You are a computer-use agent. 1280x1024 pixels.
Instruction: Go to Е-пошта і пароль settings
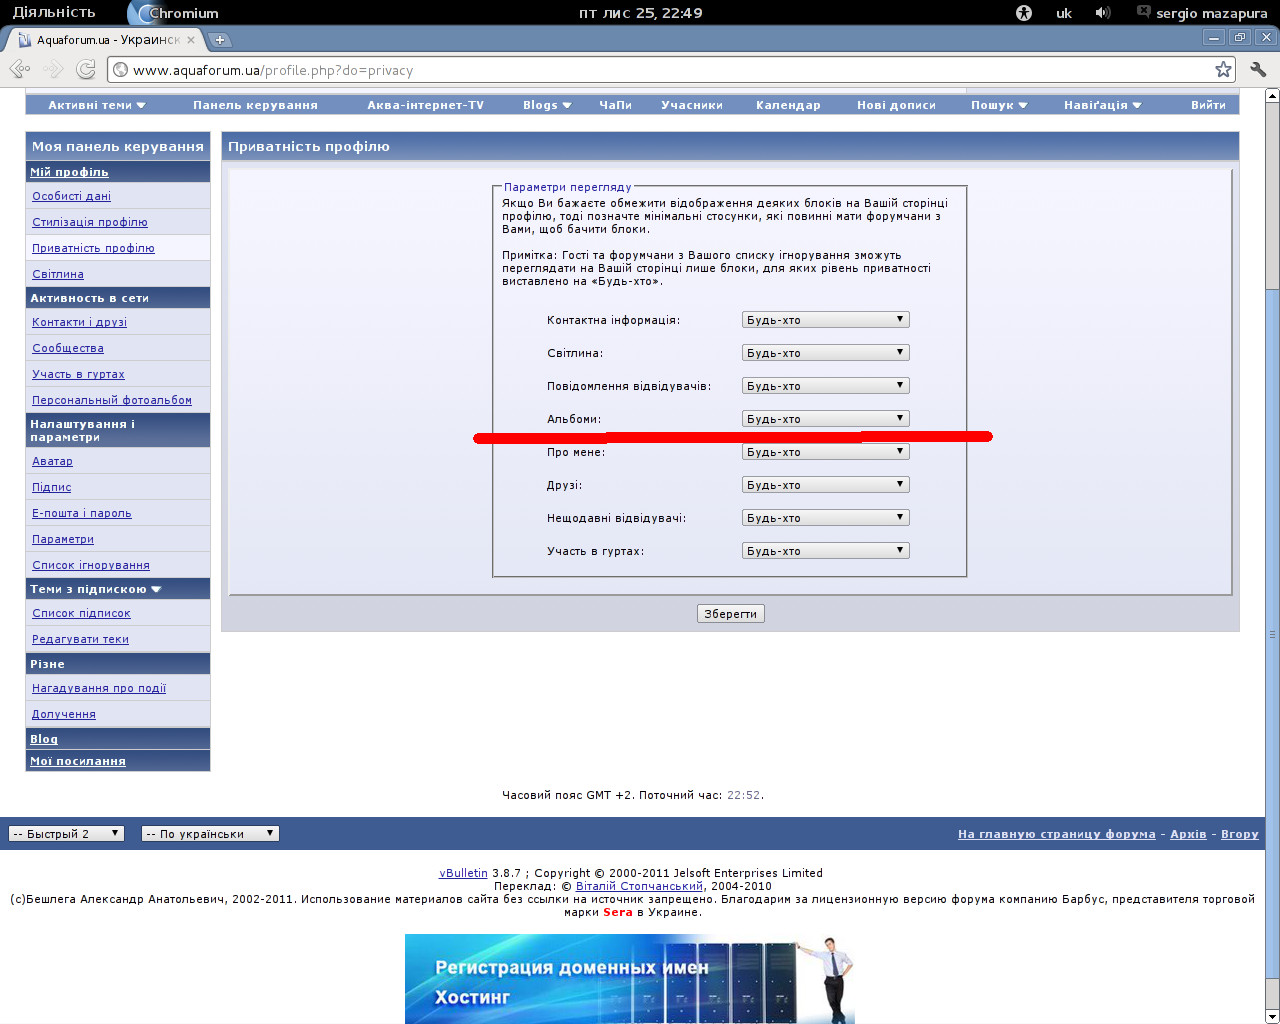coord(82,513)
